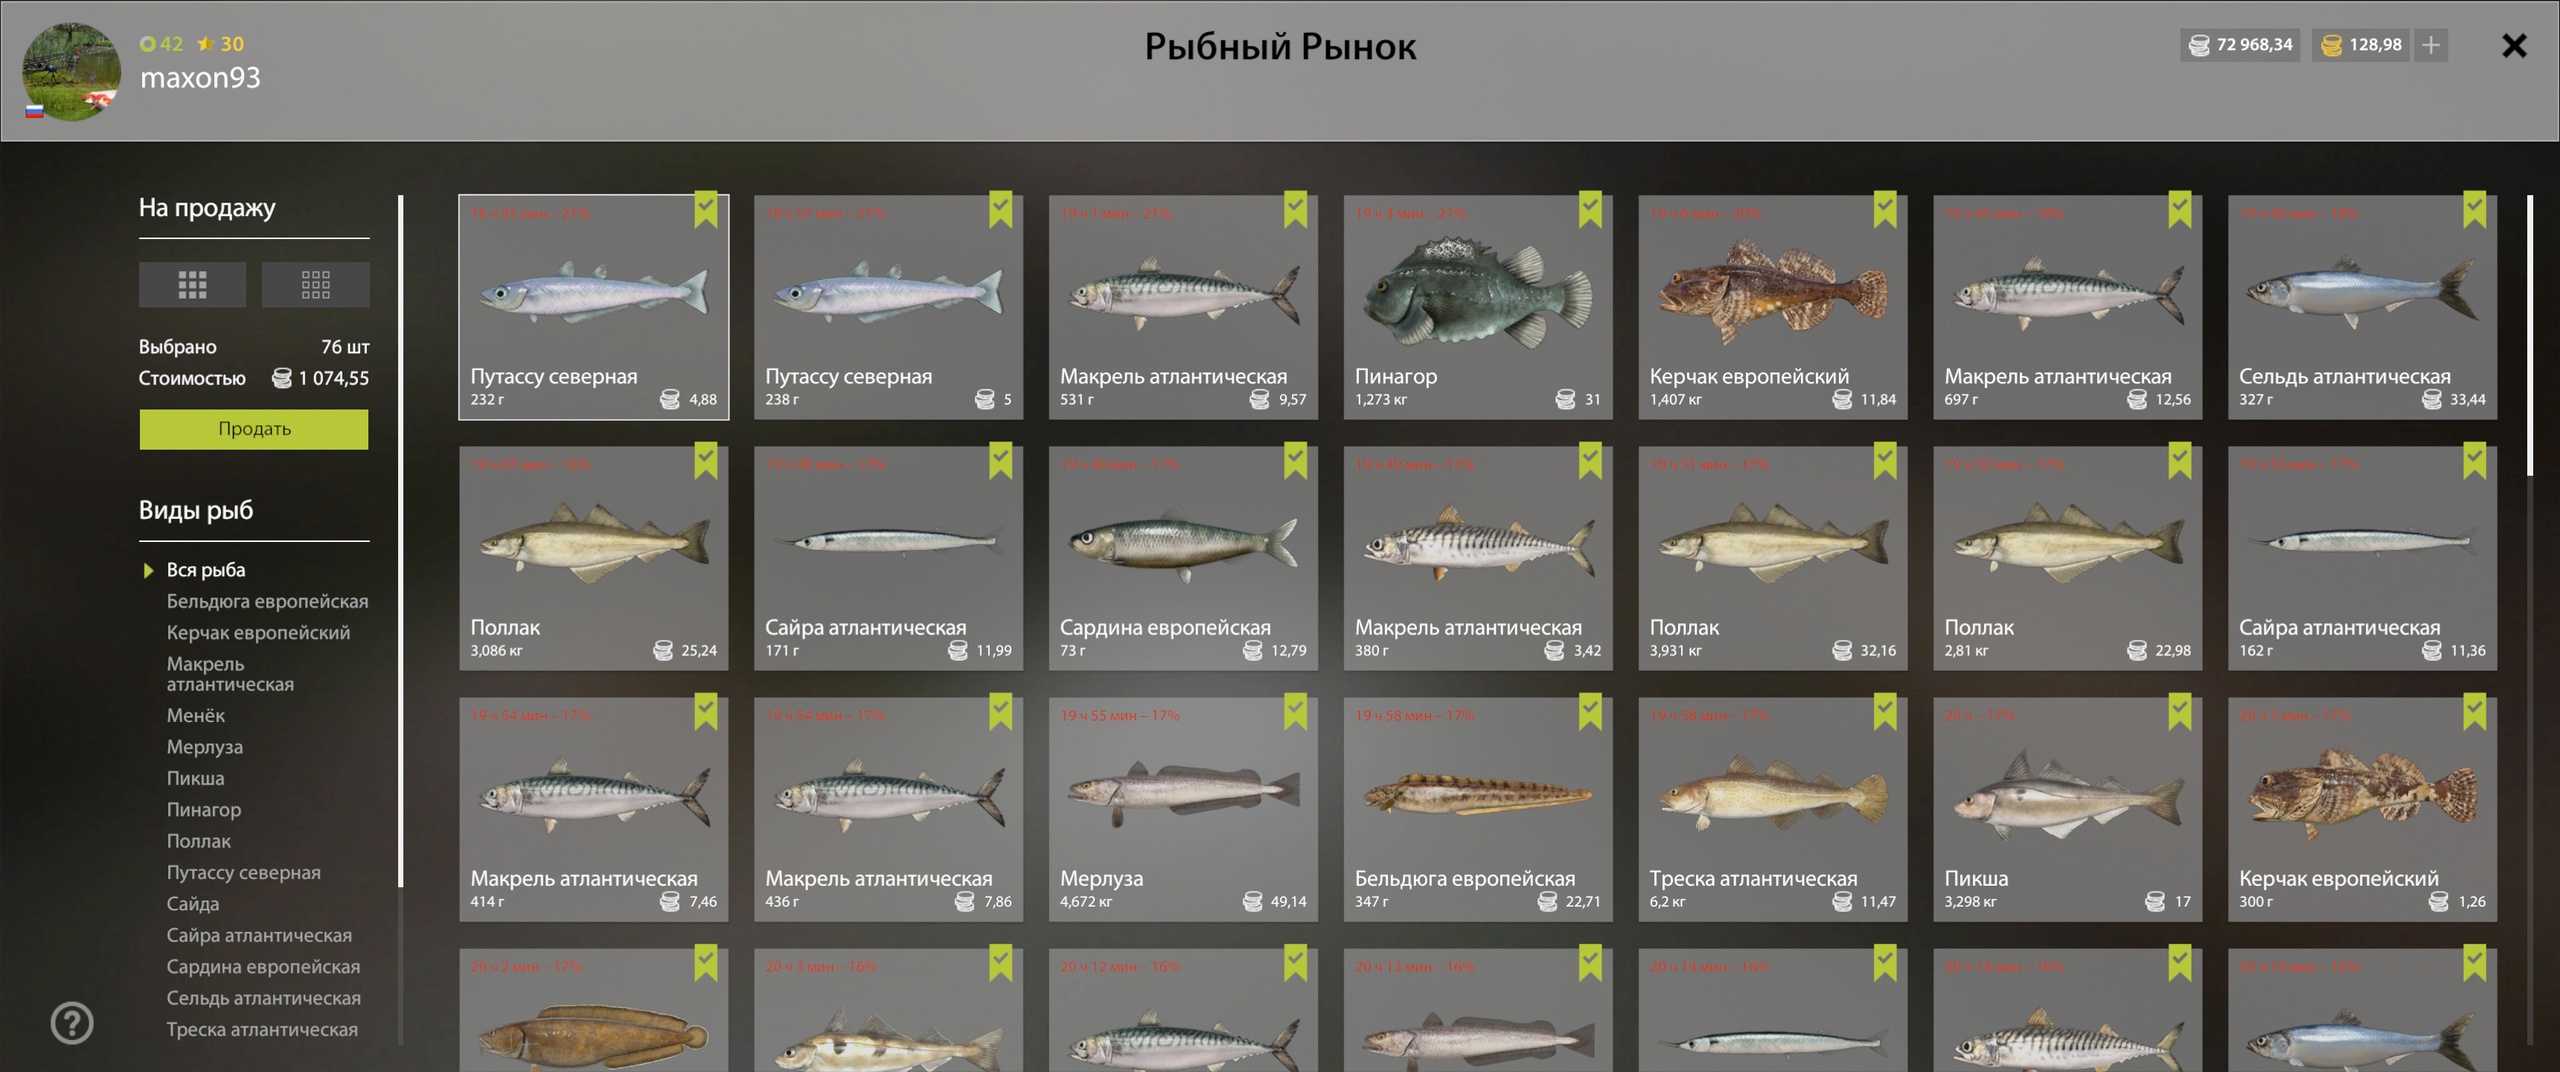Close the Fish Market window

click(x=2514, y=46)
